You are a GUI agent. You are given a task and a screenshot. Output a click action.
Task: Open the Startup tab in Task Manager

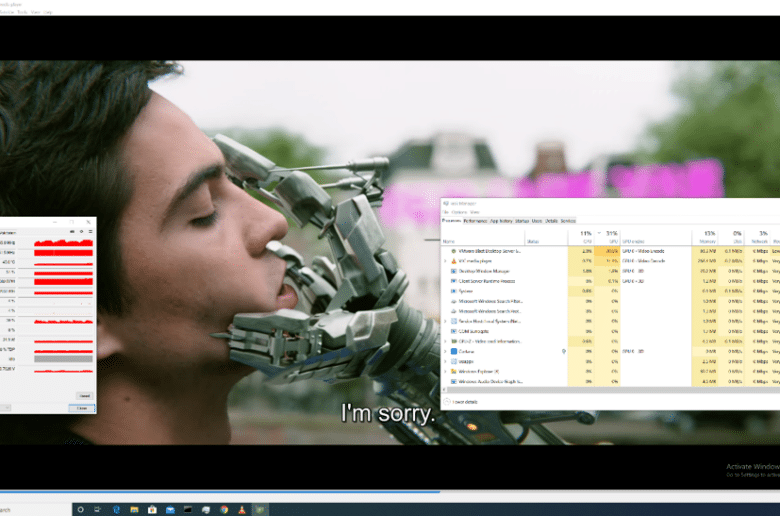point(522,221)
